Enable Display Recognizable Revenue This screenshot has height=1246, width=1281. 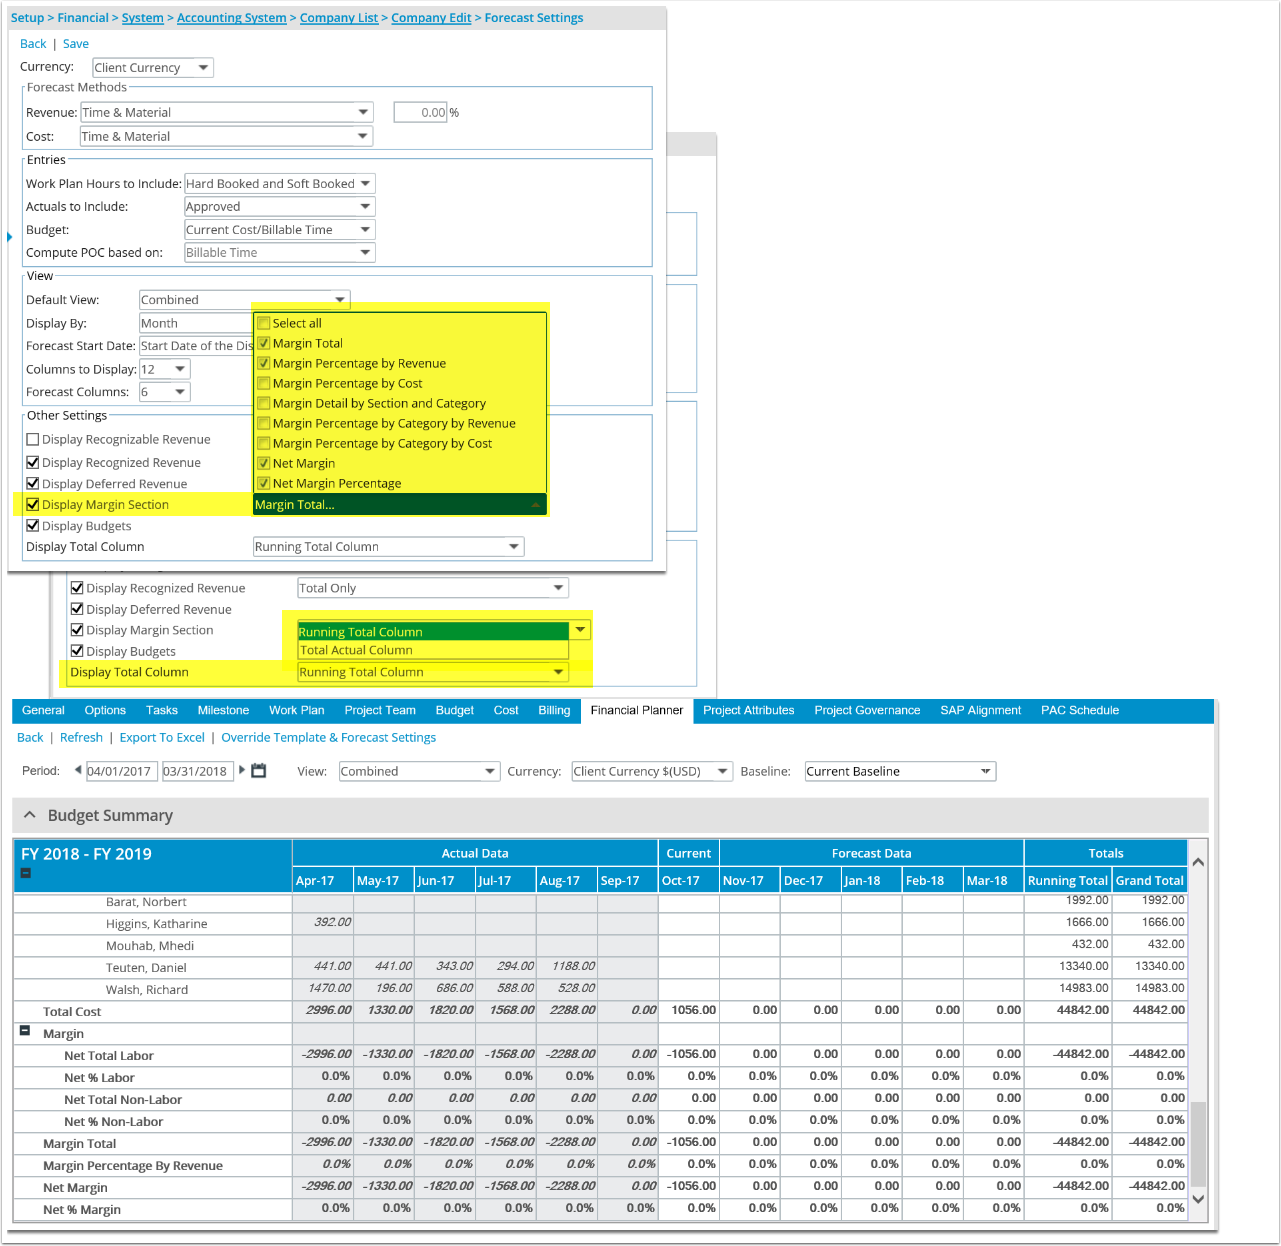[33, 439]
